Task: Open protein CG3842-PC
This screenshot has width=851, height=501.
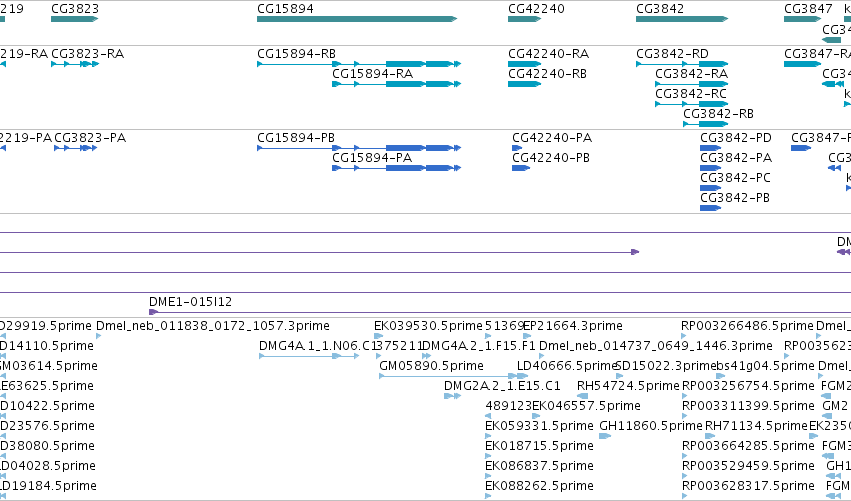Action: pos(710,188)
